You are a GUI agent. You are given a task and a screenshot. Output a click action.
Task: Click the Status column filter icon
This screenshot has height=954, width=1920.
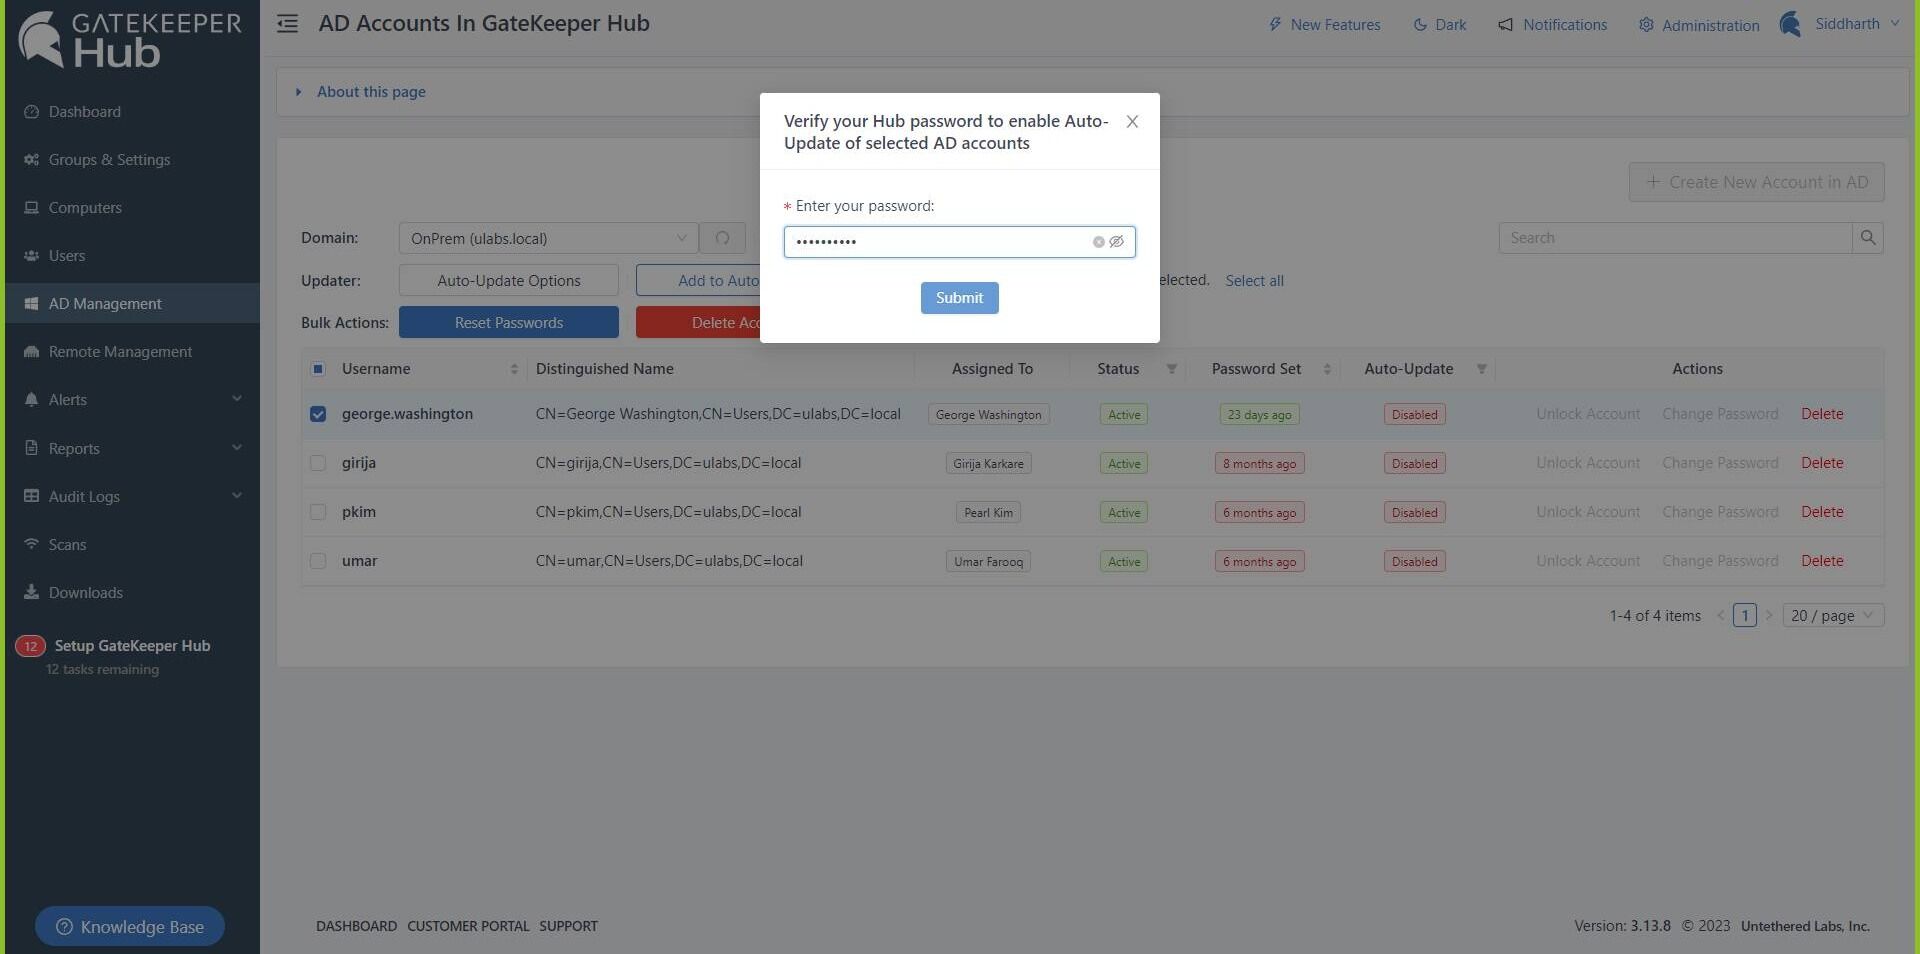coord(1171,369)
